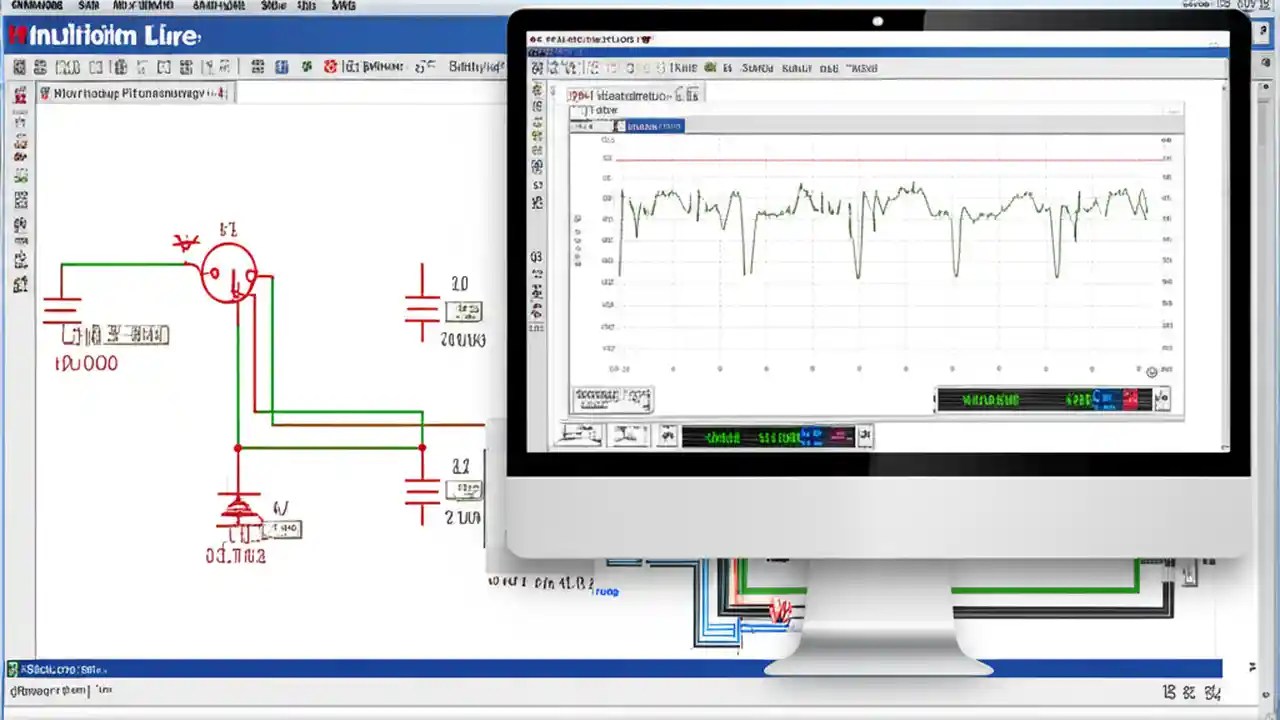1280x720 pixels.
Task: Select the topmost icon in the left sidebar
Action: 21,95
